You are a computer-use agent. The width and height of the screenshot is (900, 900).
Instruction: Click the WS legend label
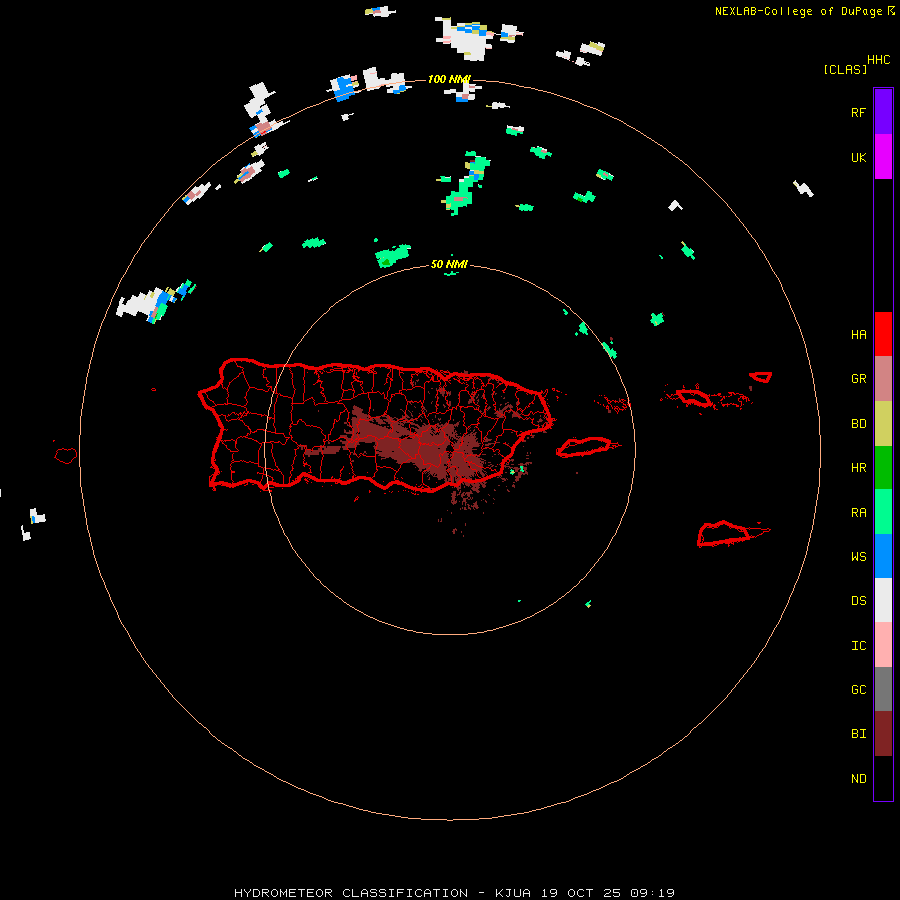tap(858, 557)
